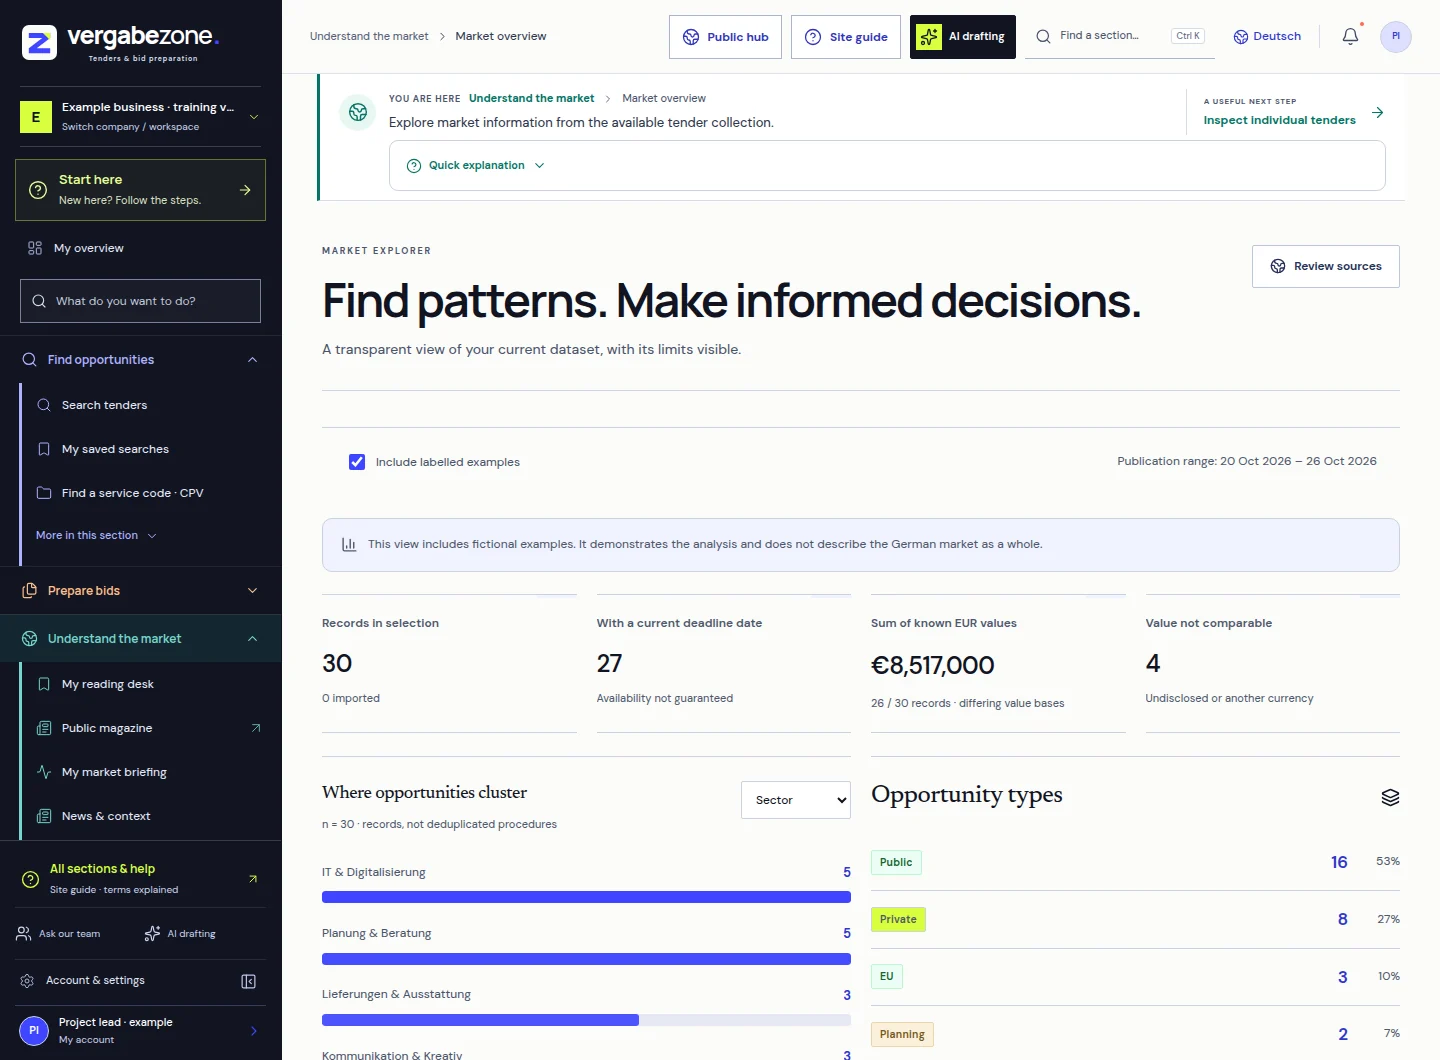The height and width of the screenshot is (1060, 1440).
Task: Collapse Find opportunities section
Action: click(x=141, y=360)
